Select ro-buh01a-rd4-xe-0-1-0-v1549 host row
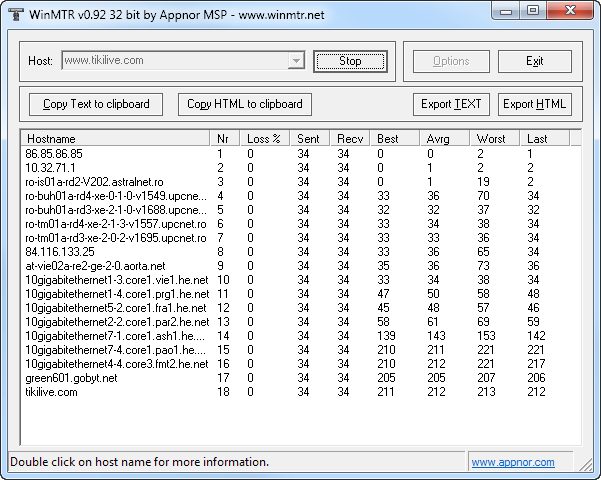The image size is (601, 480). click(x=301, y=196)
